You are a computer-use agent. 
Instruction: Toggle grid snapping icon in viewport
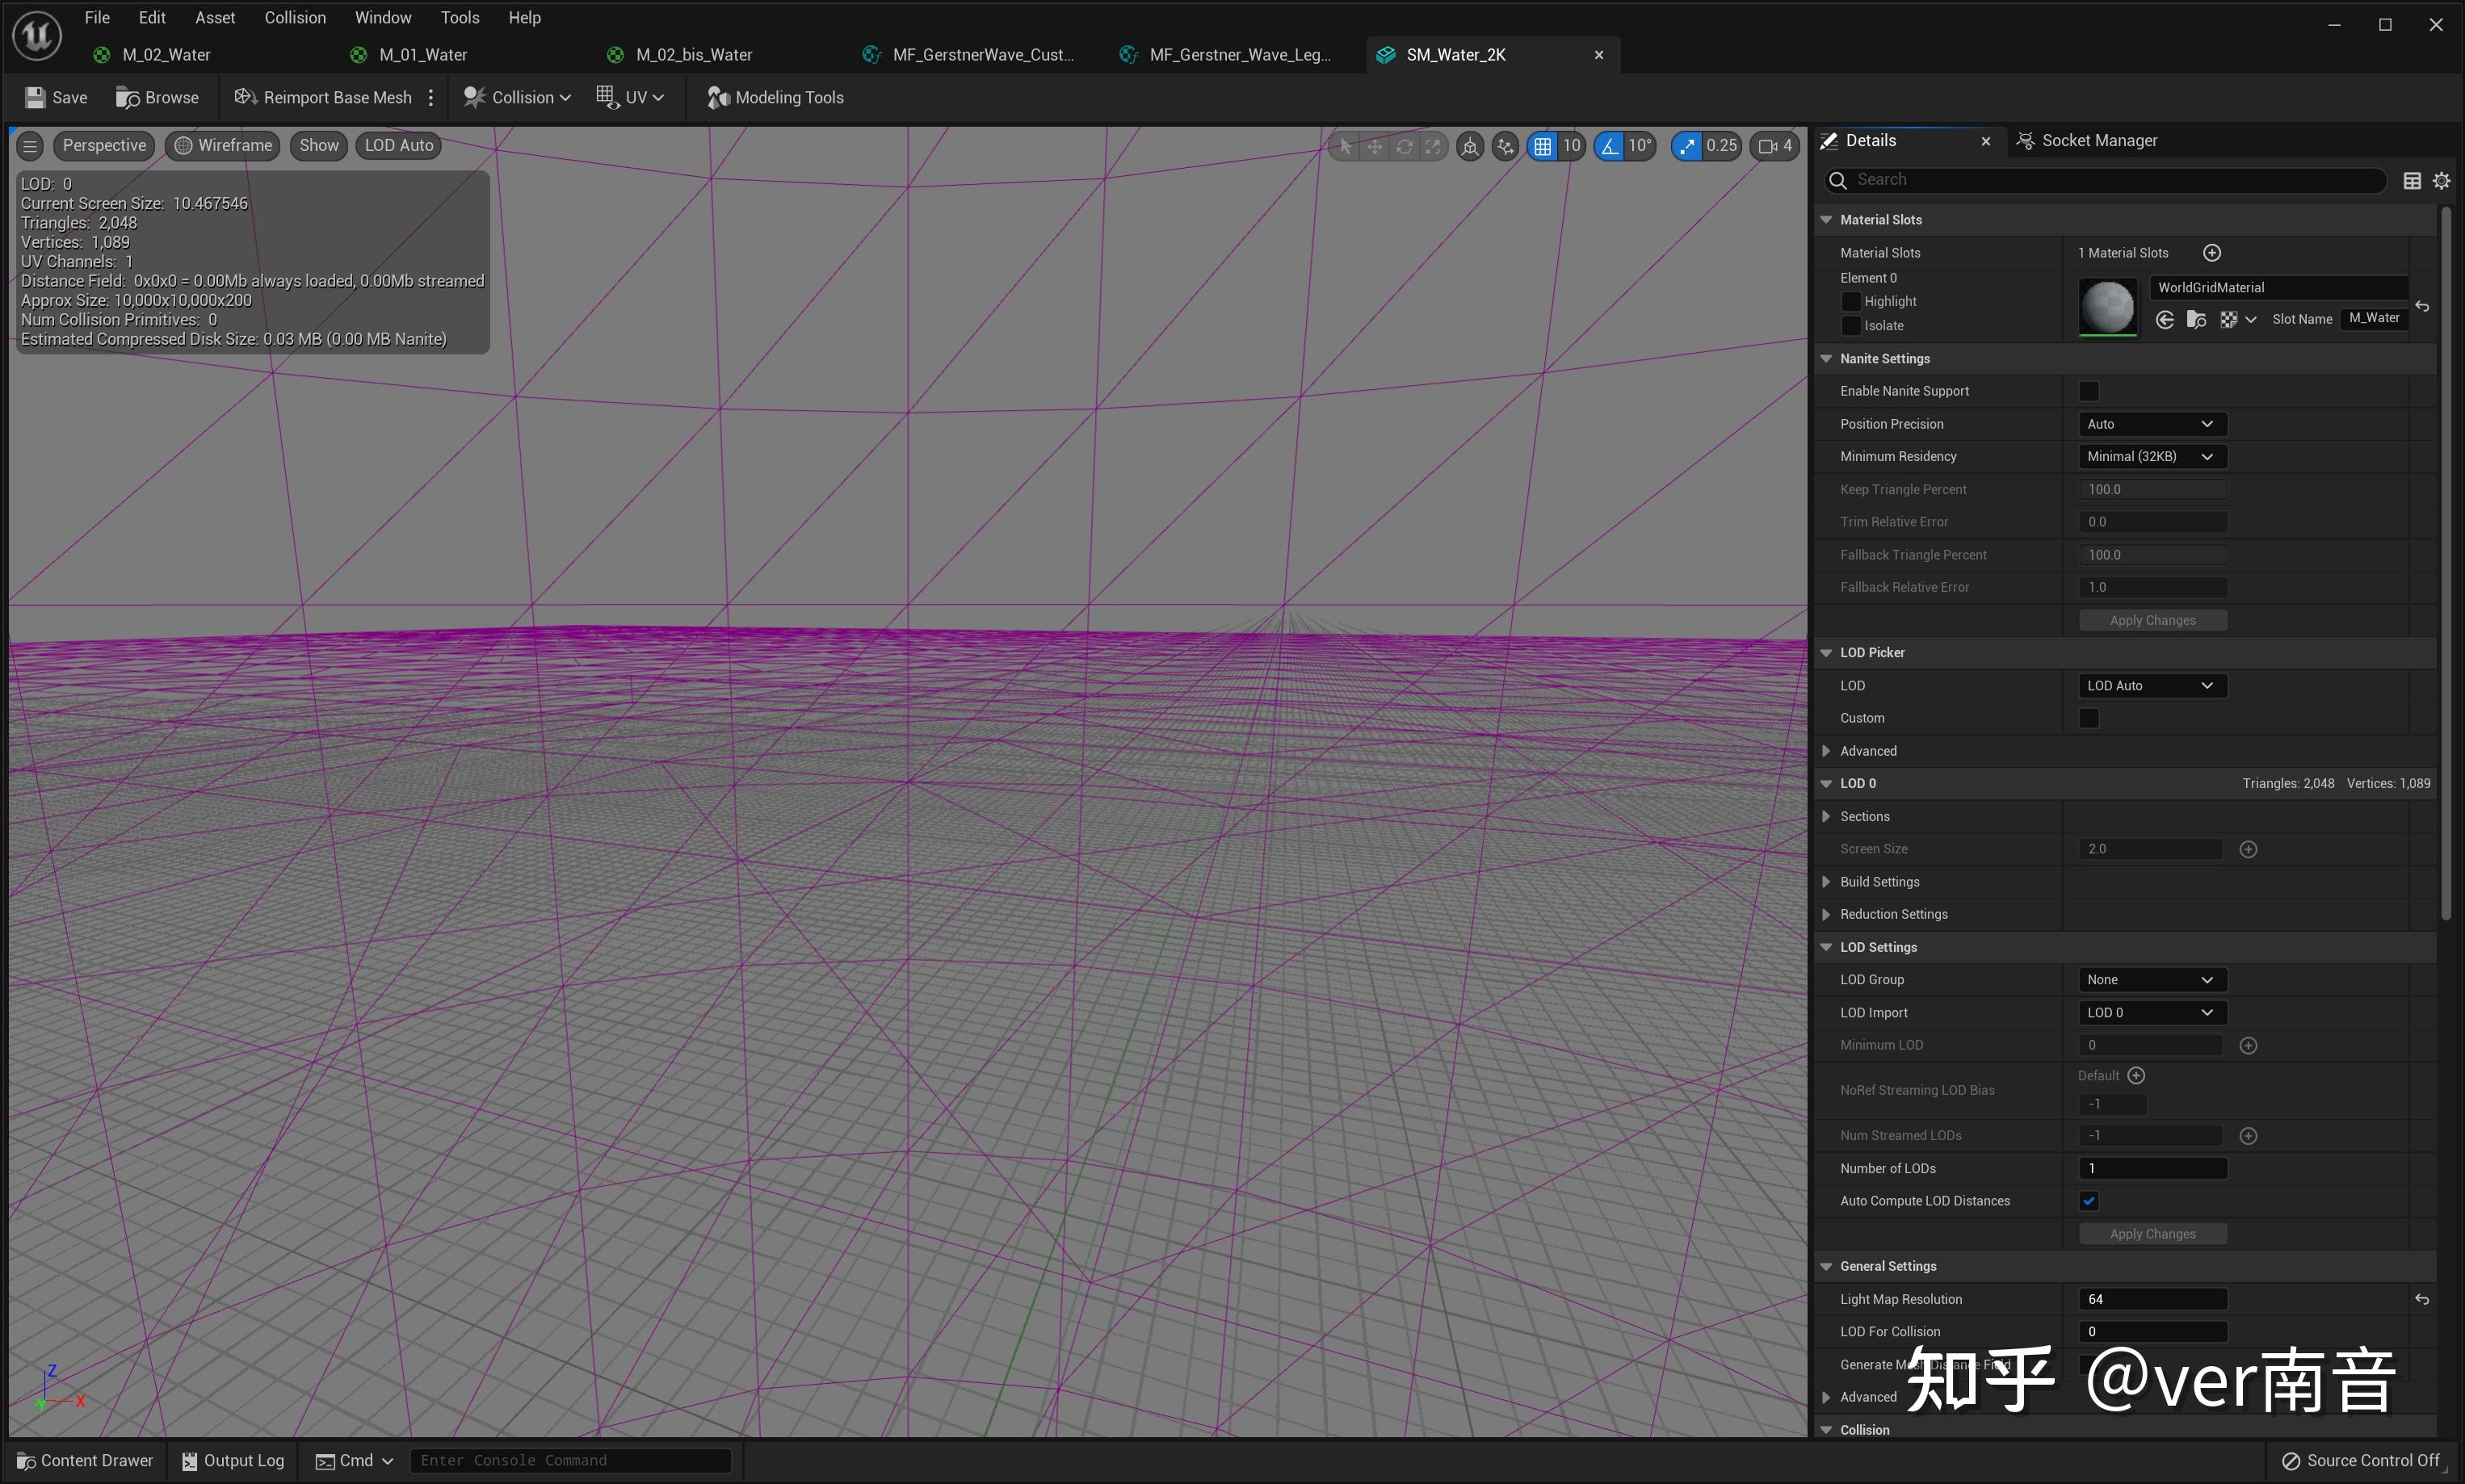coord(1543,146)
